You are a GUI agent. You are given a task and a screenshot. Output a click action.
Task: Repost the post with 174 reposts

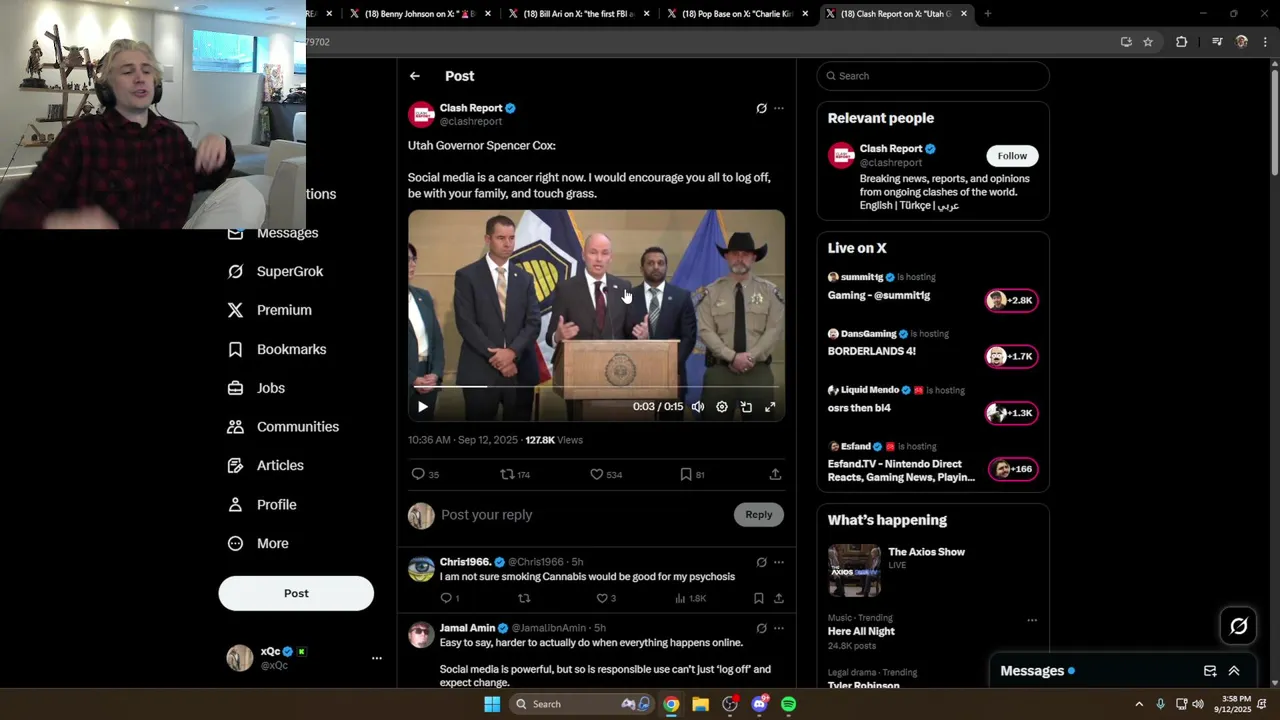pyautogui.click(x=515, y=474)
